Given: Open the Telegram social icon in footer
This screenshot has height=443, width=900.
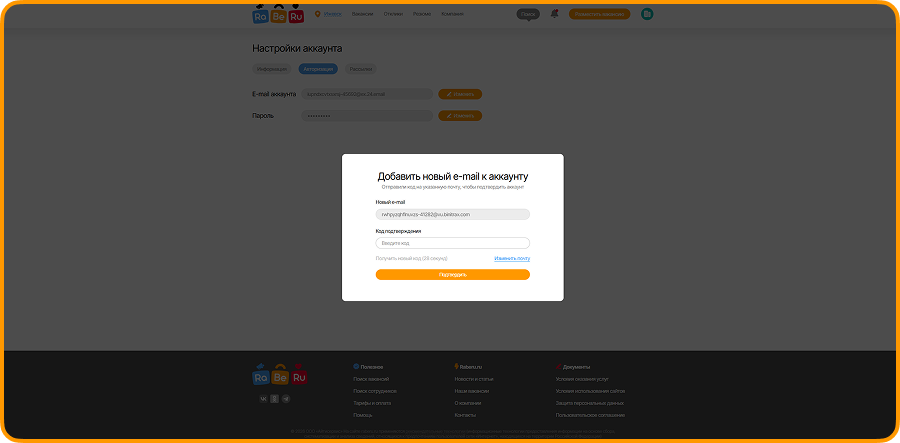Looking at the screenshot, I should (x=286, y=399).
